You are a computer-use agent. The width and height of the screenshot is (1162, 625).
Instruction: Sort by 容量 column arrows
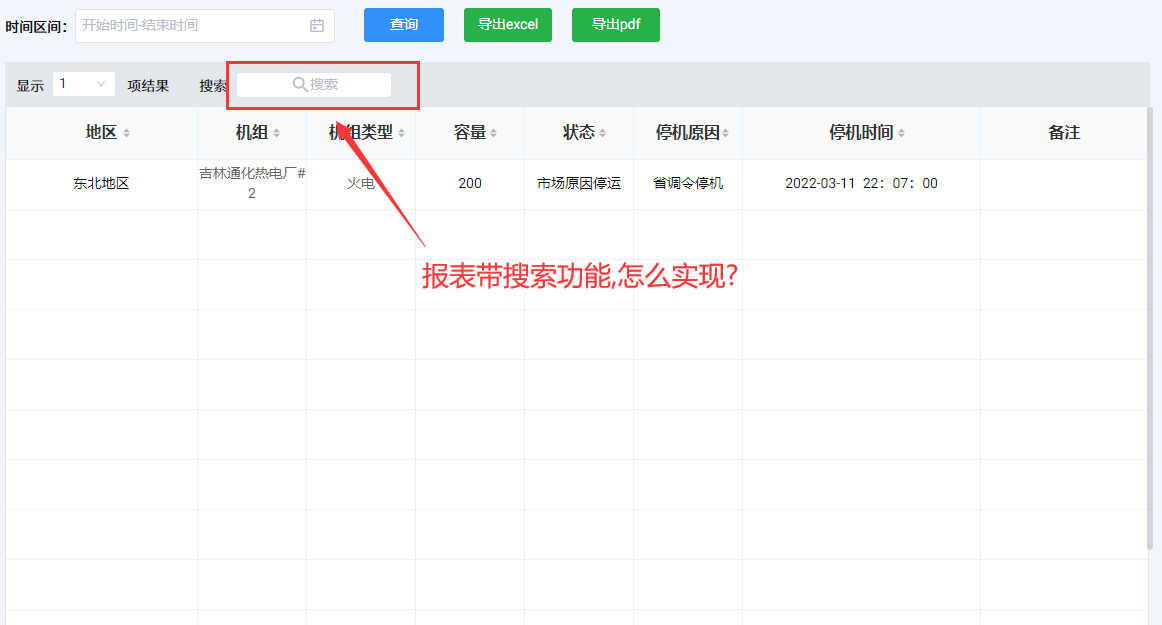(494, 133)
